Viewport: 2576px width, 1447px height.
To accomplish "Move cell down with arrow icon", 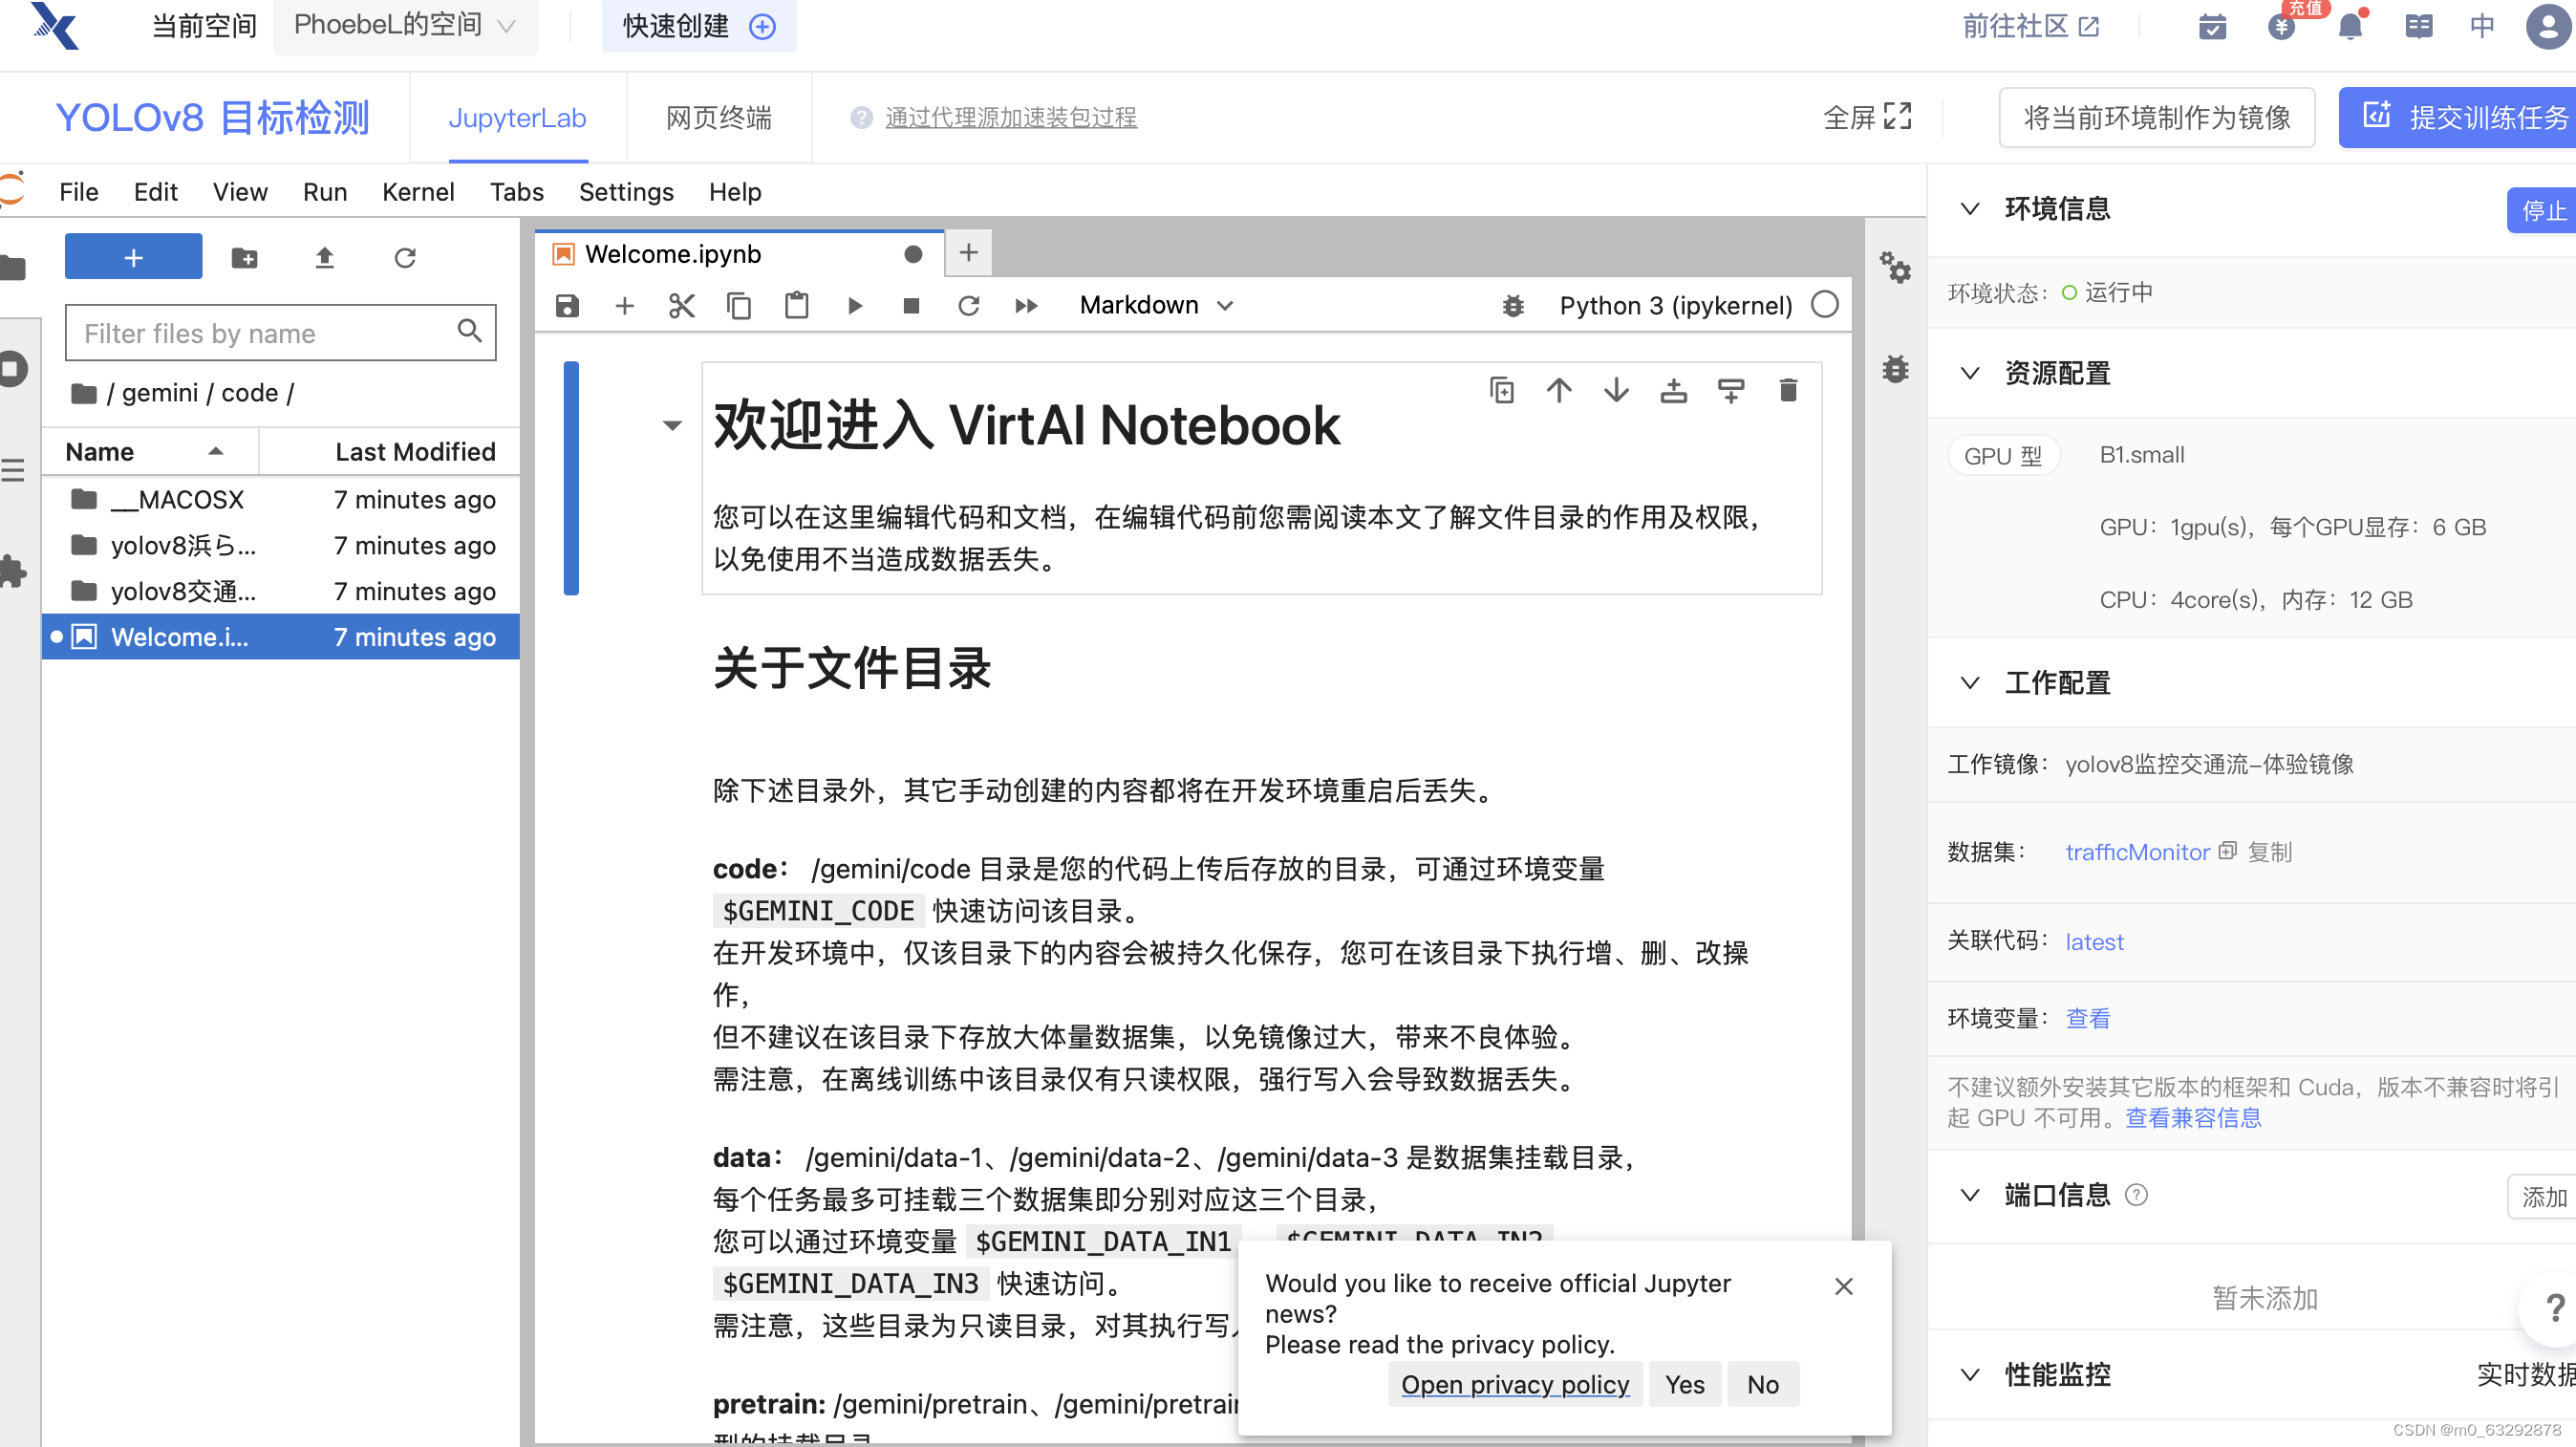I will (1616, 390).
